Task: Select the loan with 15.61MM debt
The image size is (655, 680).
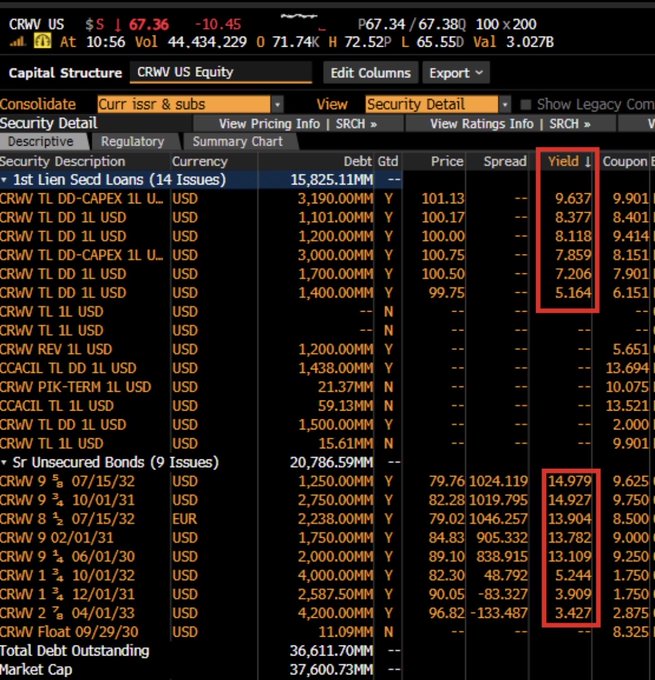Action: pyautogui.click(x=328, y=444)
